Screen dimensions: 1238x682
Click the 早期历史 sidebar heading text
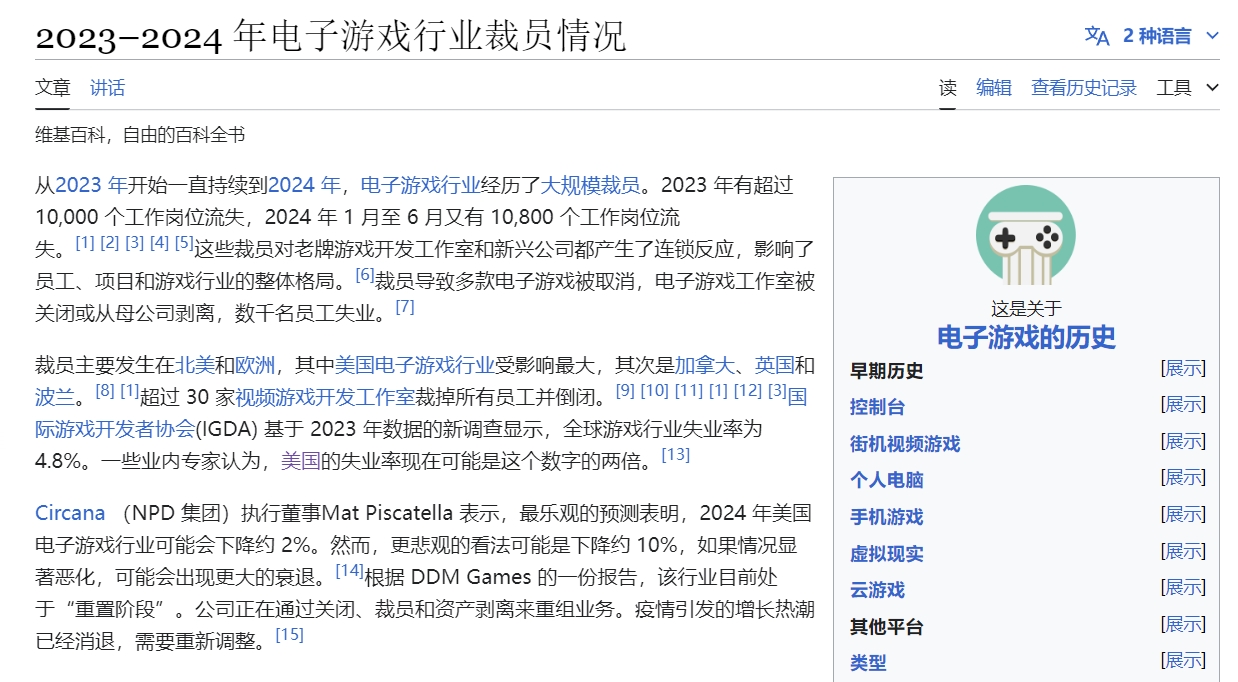(x=886, y=371)
